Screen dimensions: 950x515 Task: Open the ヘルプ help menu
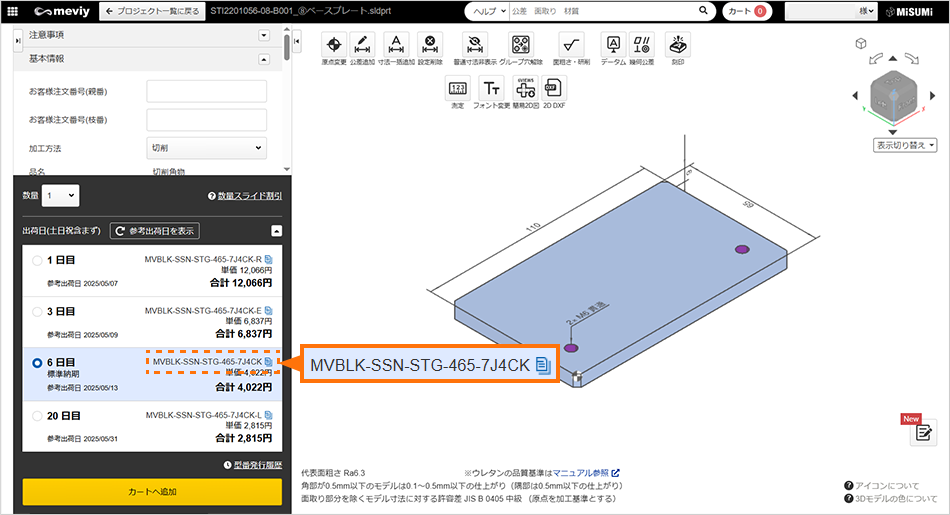[487, 11]
